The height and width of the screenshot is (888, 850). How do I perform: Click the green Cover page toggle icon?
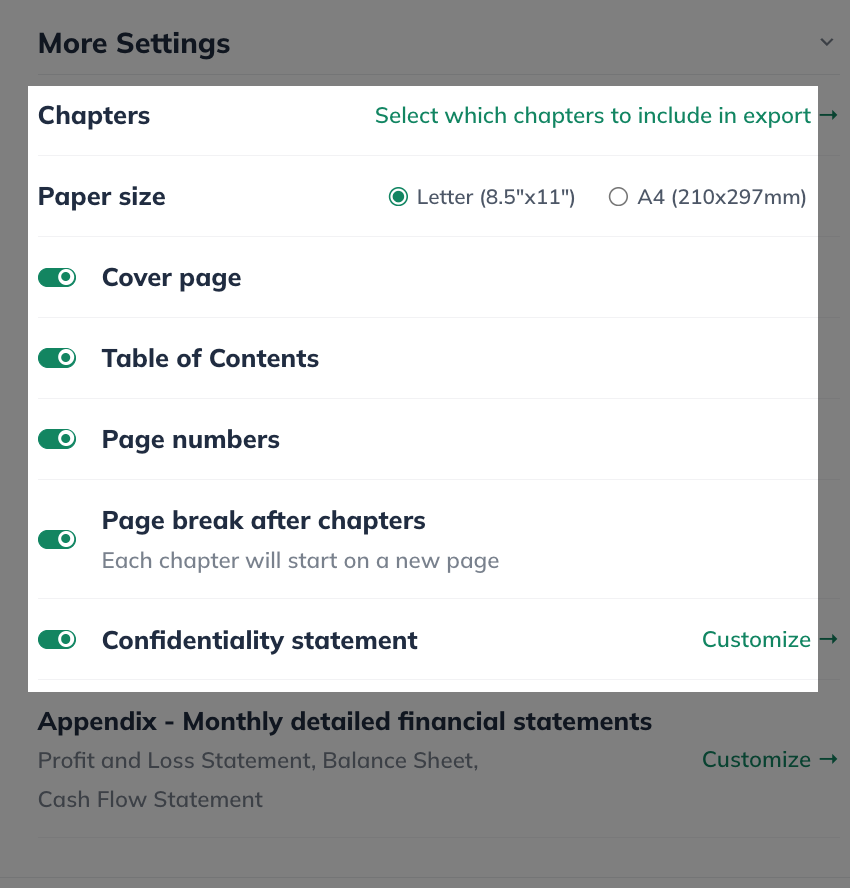(57, 277)
